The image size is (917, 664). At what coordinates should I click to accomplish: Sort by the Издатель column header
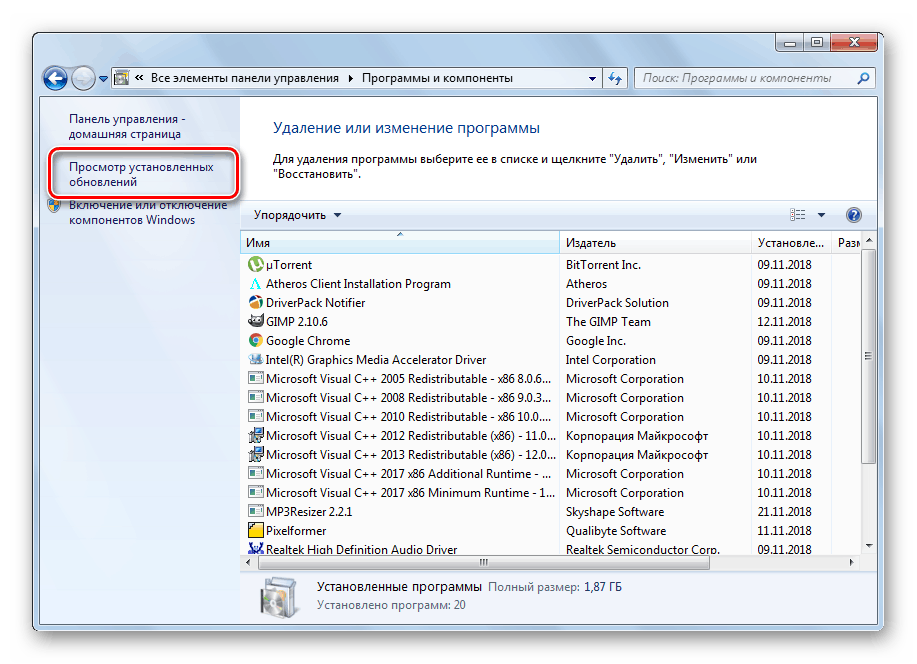(656, 243)
